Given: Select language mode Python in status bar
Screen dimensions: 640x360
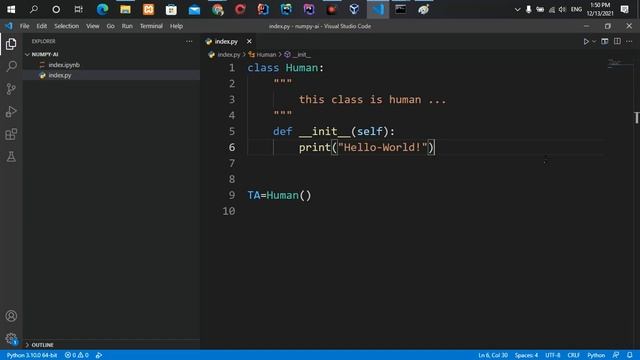Looking at the screenshot, I should point(596,355).
